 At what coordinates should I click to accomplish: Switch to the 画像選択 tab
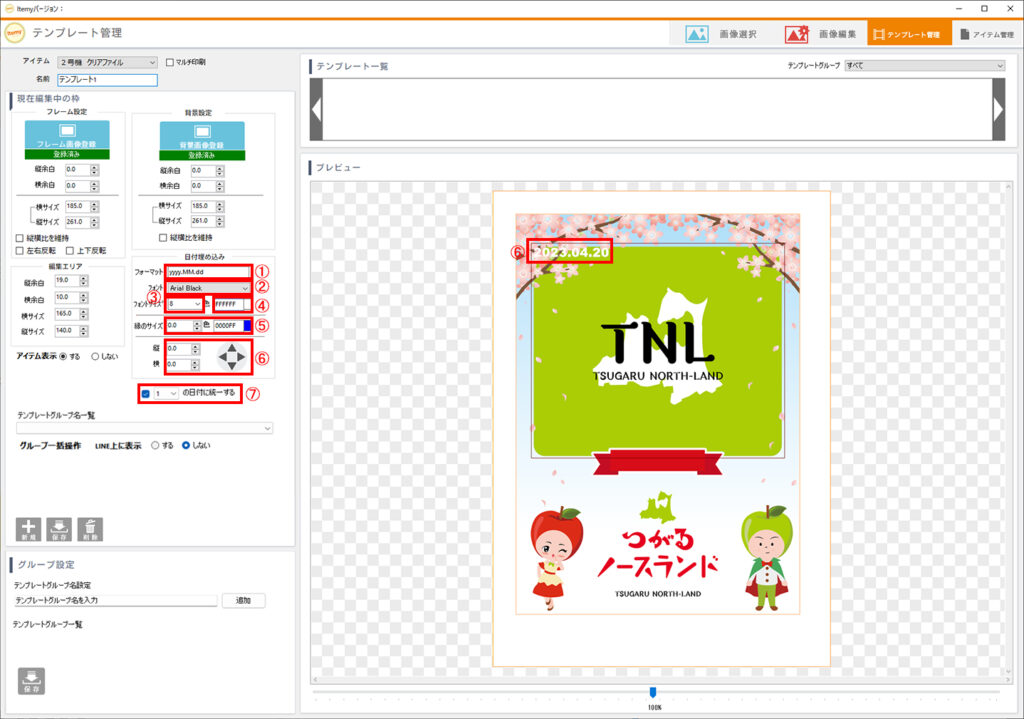721,34
